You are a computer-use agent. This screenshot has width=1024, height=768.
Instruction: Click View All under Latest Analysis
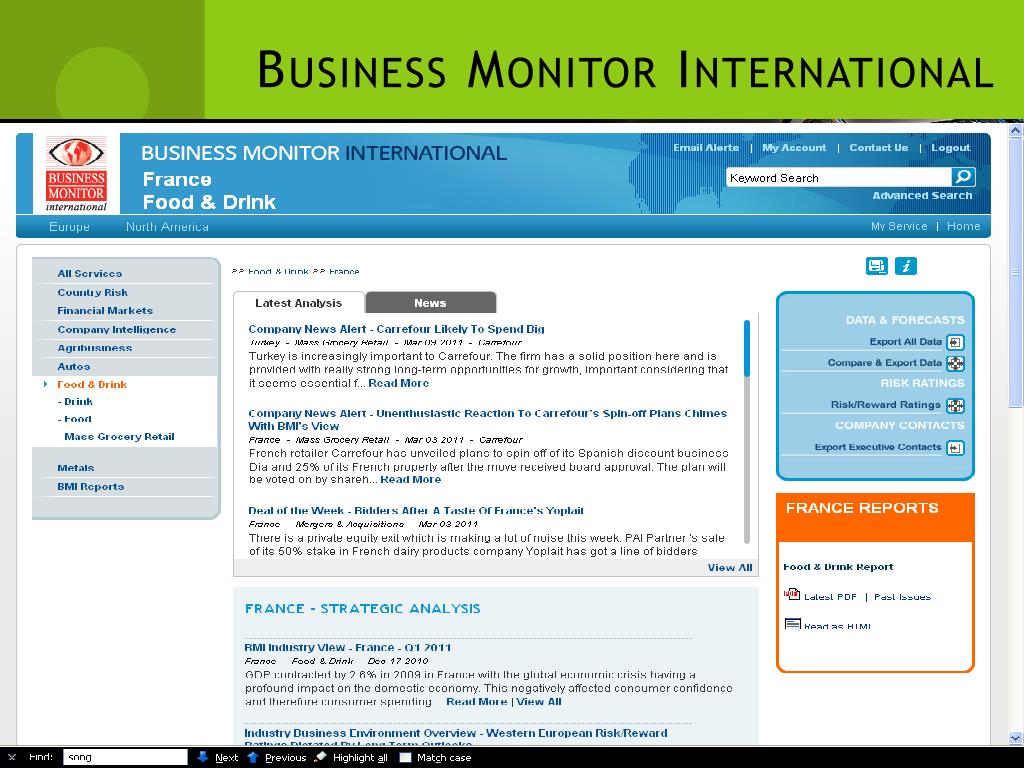[729, 568]
